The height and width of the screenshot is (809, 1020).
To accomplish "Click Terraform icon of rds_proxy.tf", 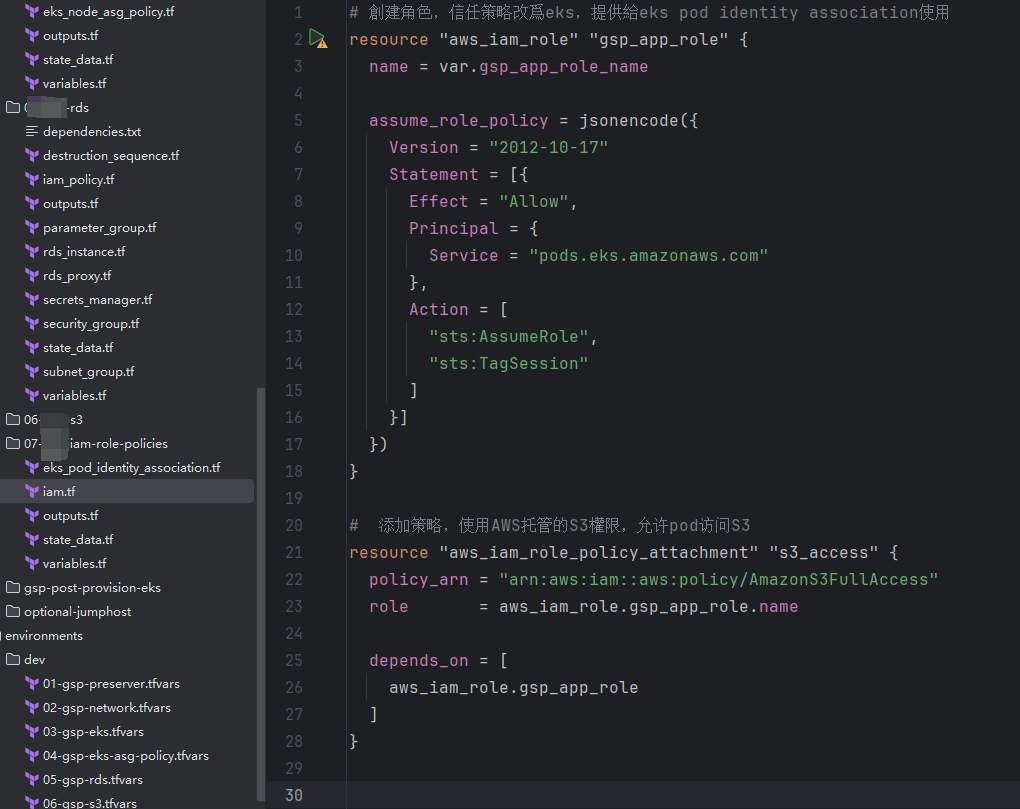I will tap(32, 276).
